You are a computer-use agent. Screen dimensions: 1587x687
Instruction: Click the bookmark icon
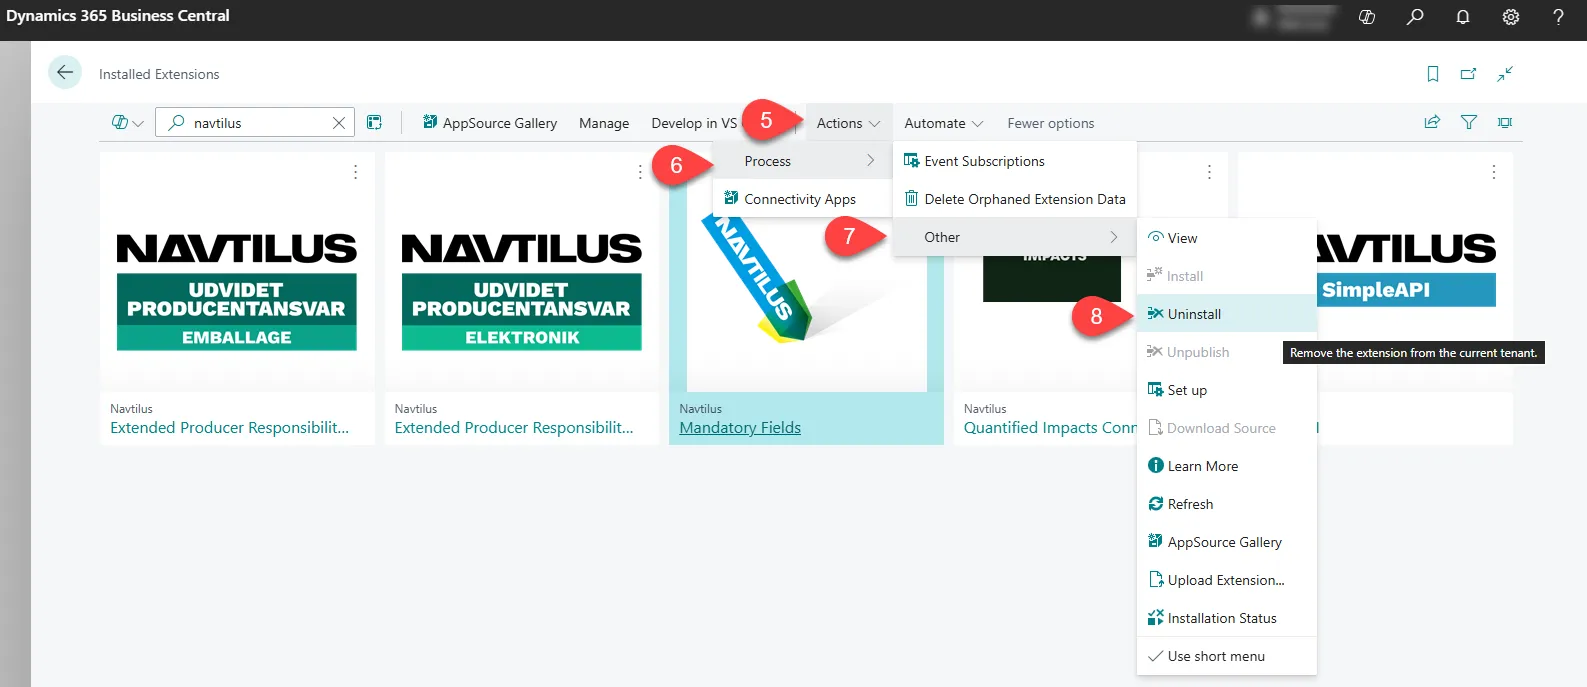(1432, 74)
